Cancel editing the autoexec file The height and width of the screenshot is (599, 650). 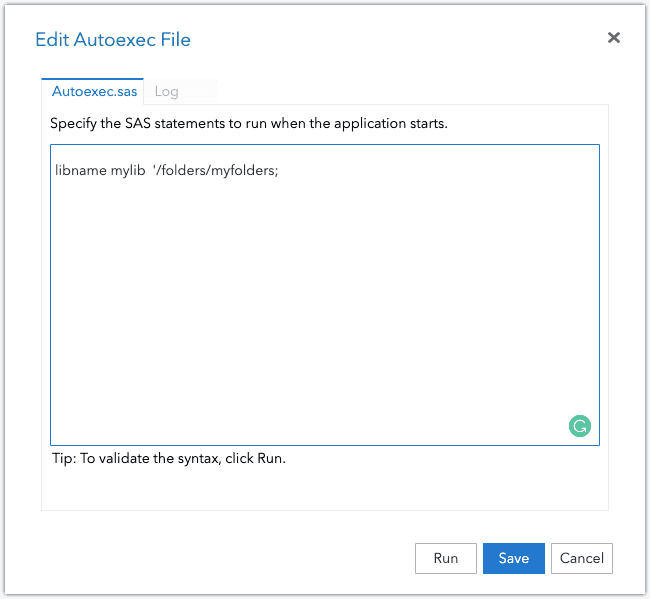pyautogui.click(x=582, y=558)
